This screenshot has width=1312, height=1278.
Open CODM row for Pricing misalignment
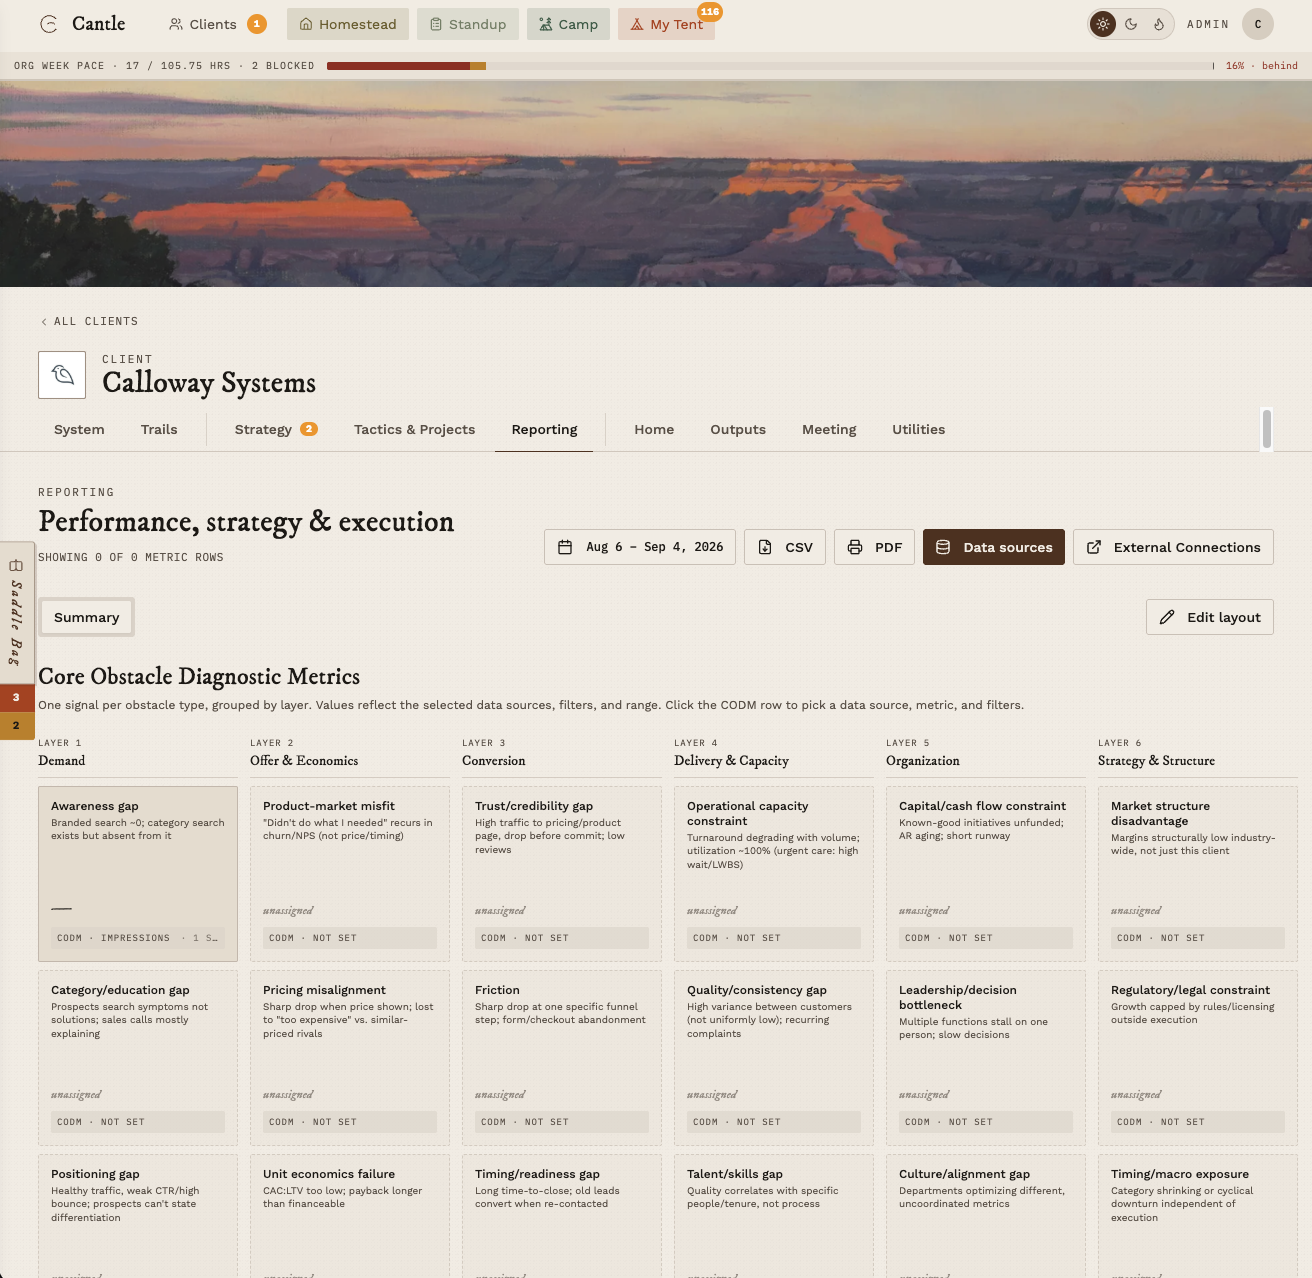point(350,1122)
